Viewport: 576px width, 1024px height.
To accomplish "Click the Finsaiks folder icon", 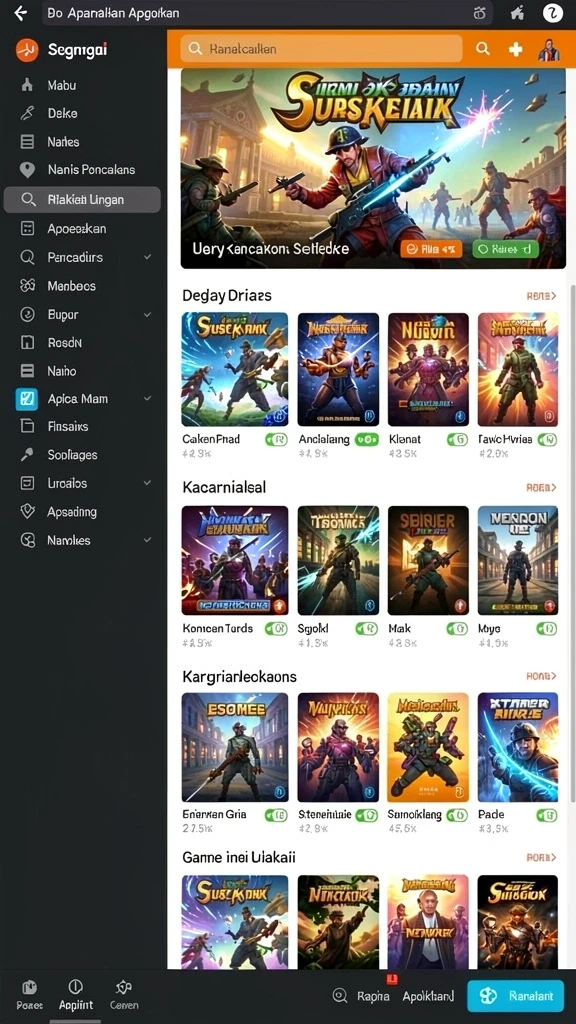I will [27, 426].
